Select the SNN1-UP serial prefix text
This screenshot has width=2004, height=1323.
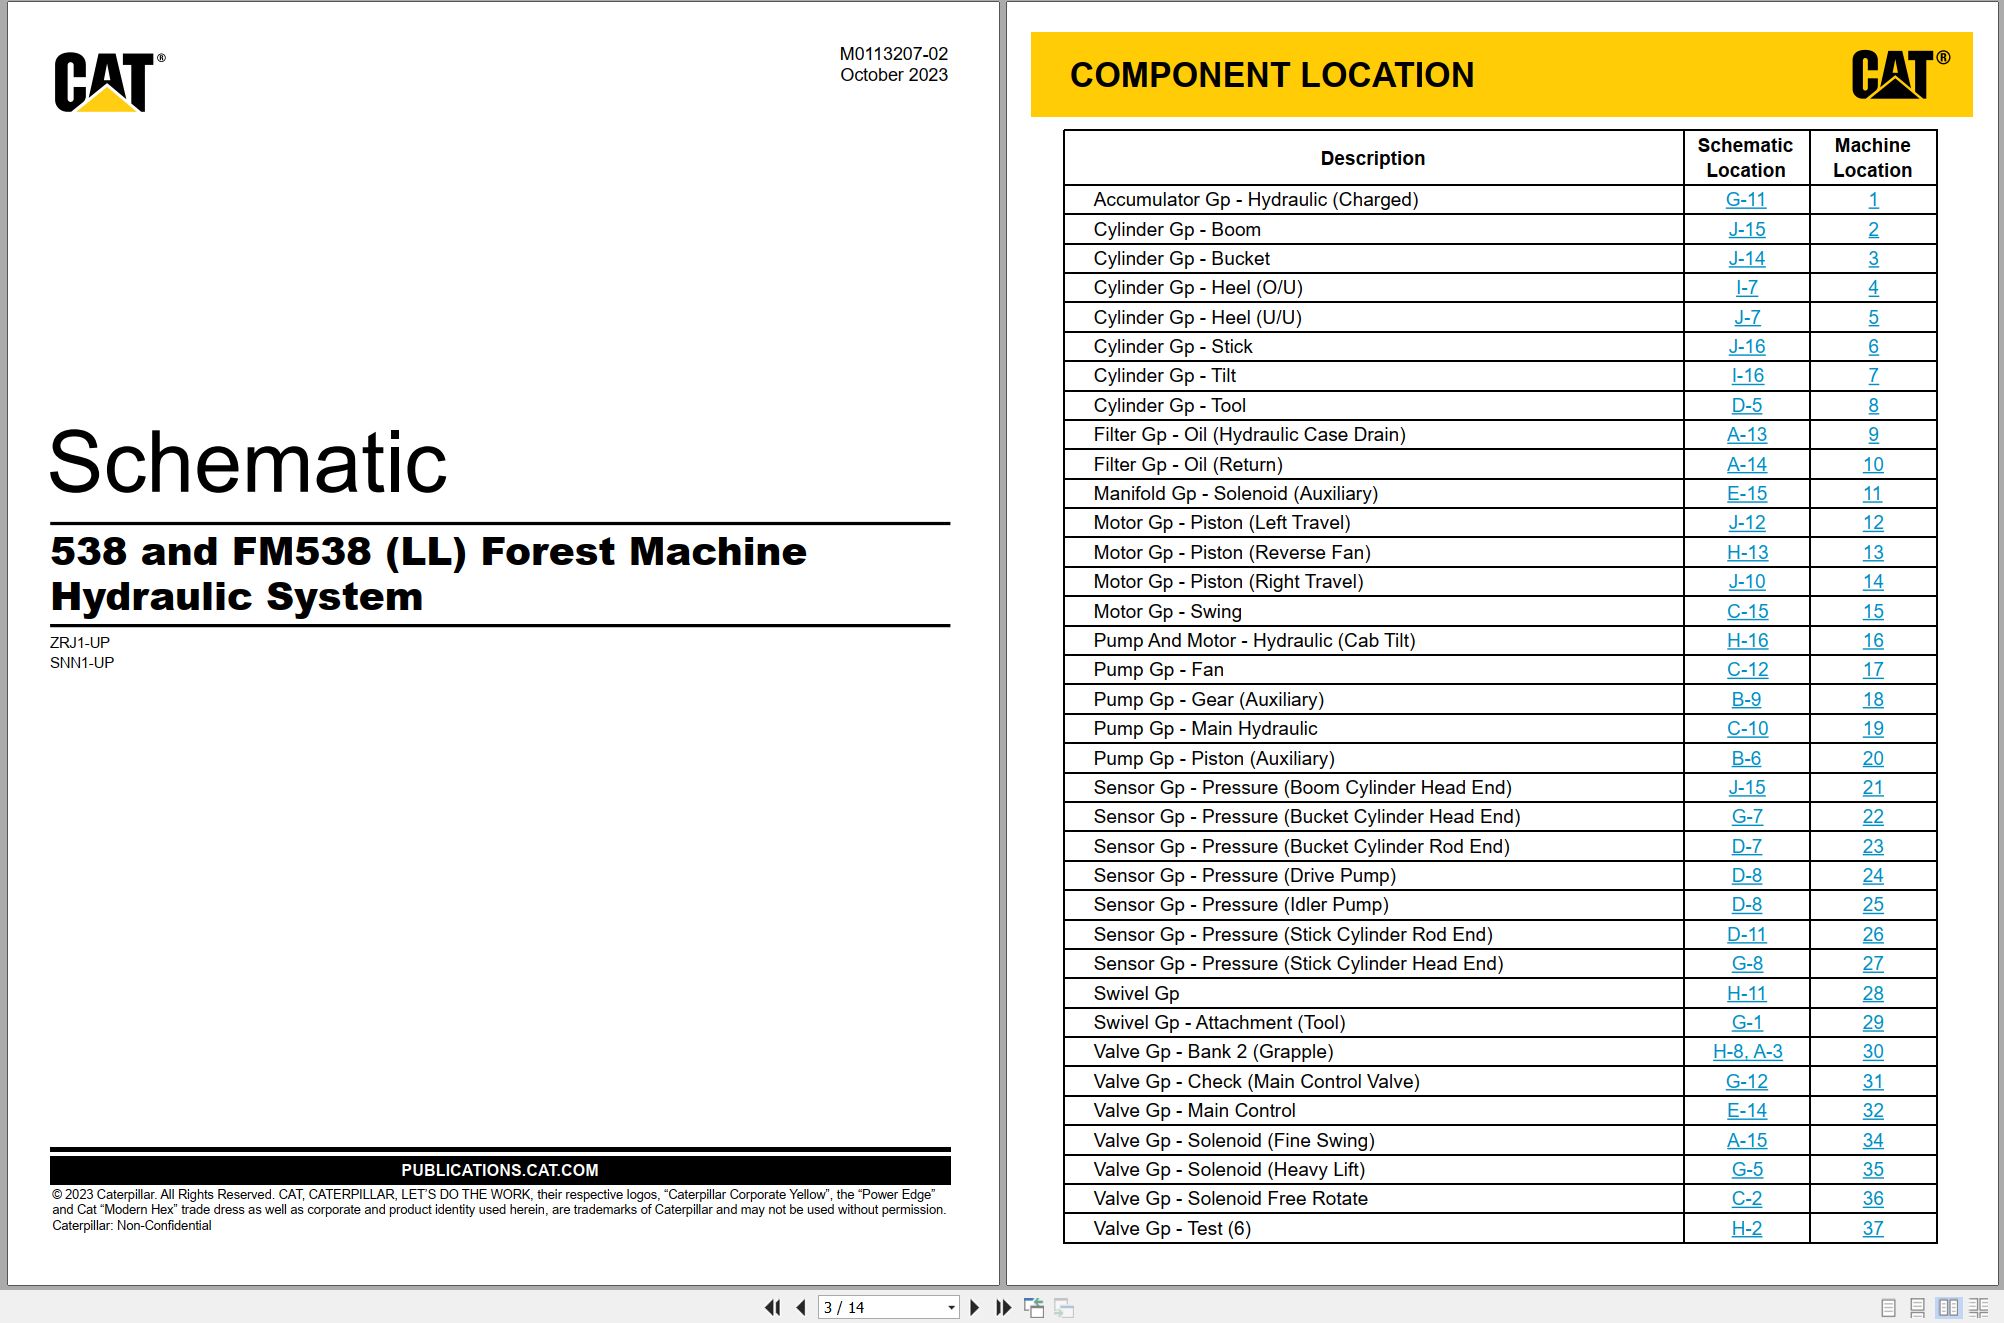(82, 662)
